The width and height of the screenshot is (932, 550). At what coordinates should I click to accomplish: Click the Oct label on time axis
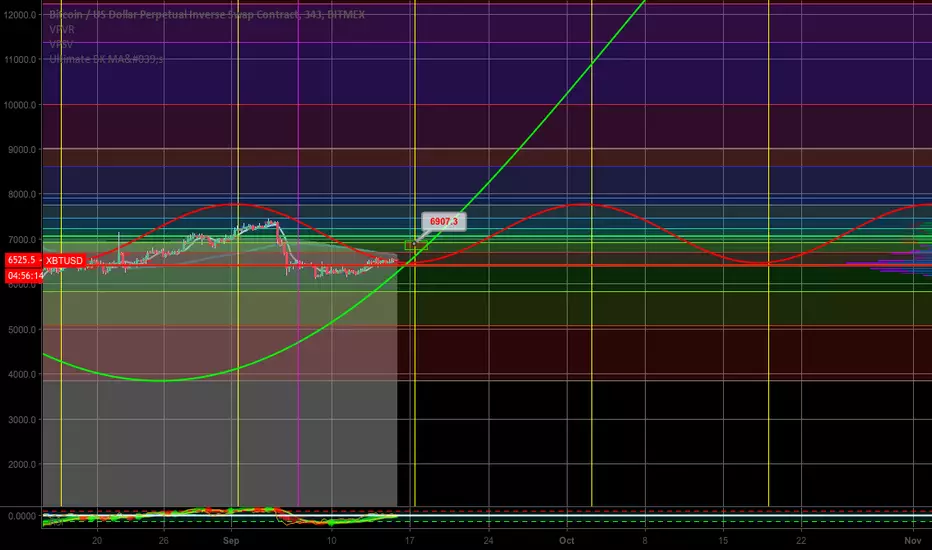(566, 540)
